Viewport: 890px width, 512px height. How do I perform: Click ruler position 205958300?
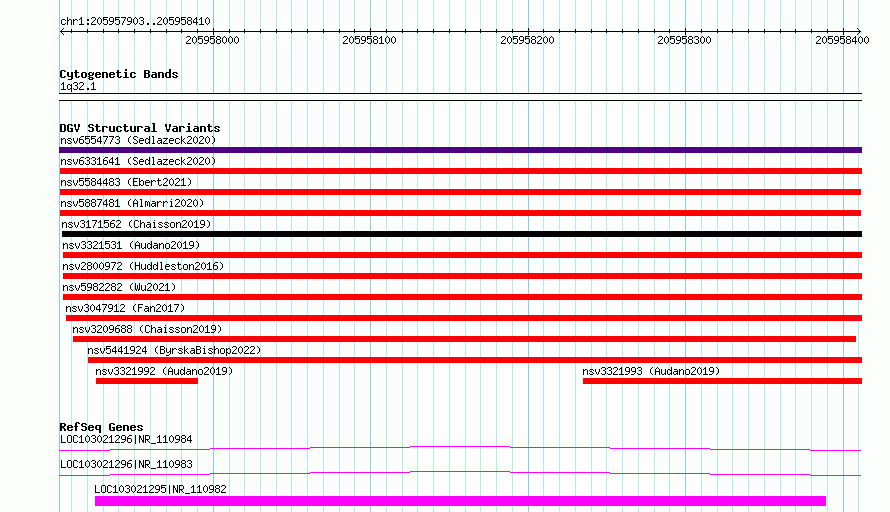684,40
